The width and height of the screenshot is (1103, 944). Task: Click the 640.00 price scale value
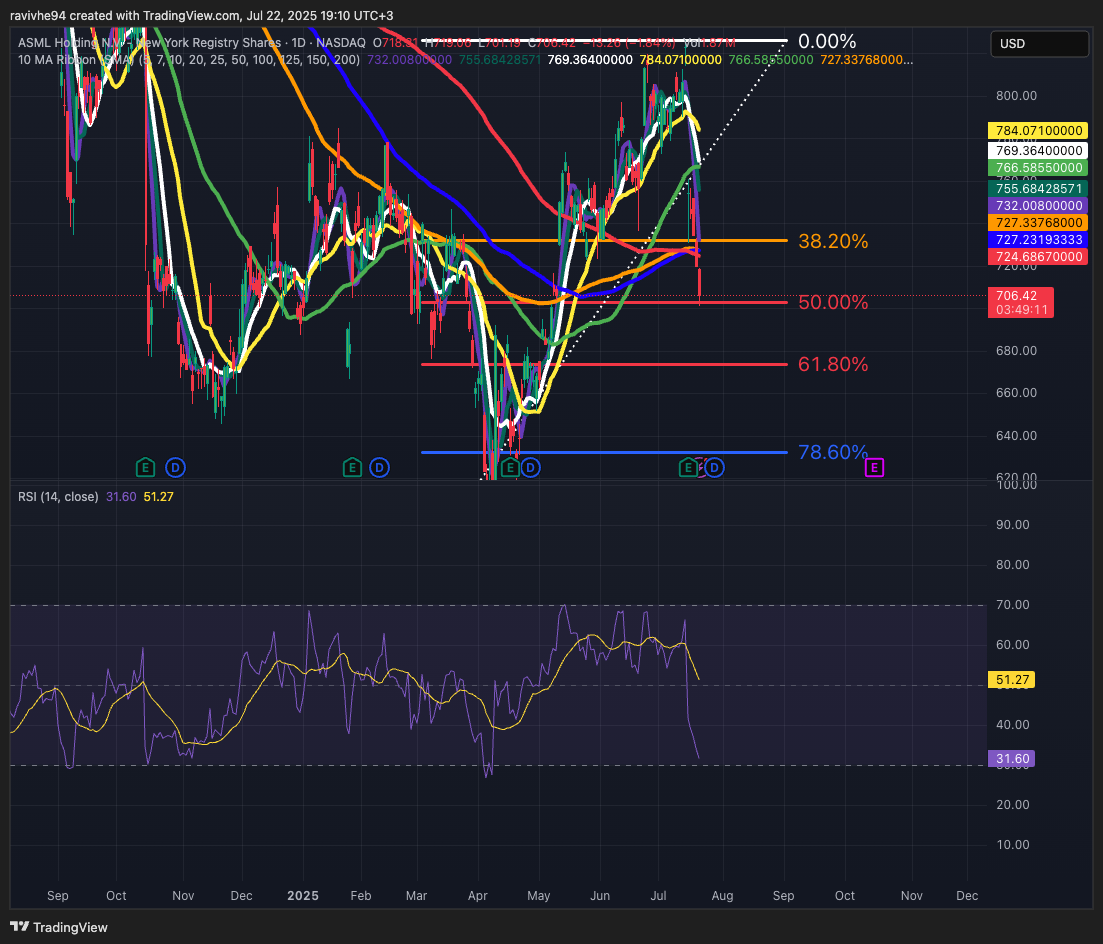pyautogui.click(x=1016, y=435)
